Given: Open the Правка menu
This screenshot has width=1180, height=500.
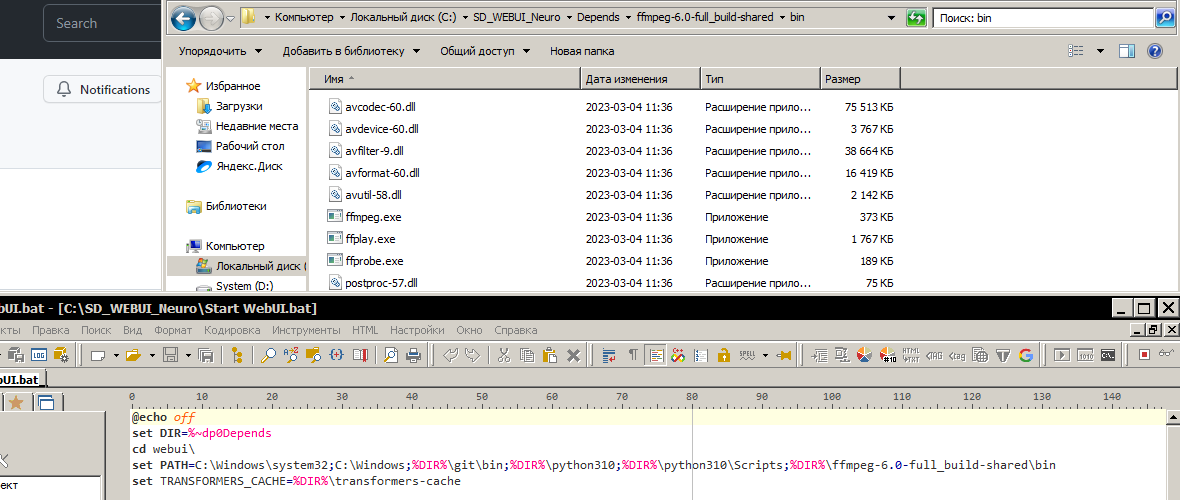Looking at the screenshot, I should tap(50, 330).
